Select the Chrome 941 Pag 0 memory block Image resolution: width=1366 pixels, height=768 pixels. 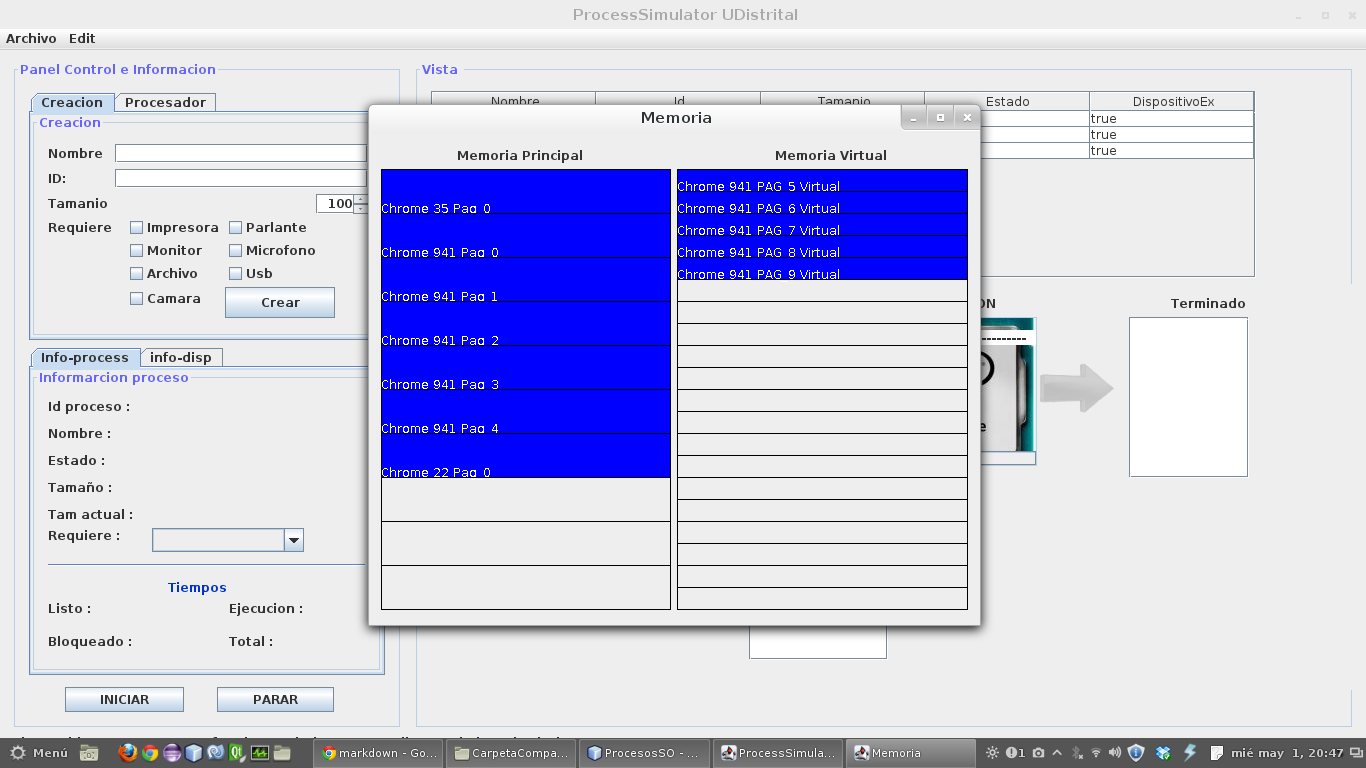coord(526,236)
